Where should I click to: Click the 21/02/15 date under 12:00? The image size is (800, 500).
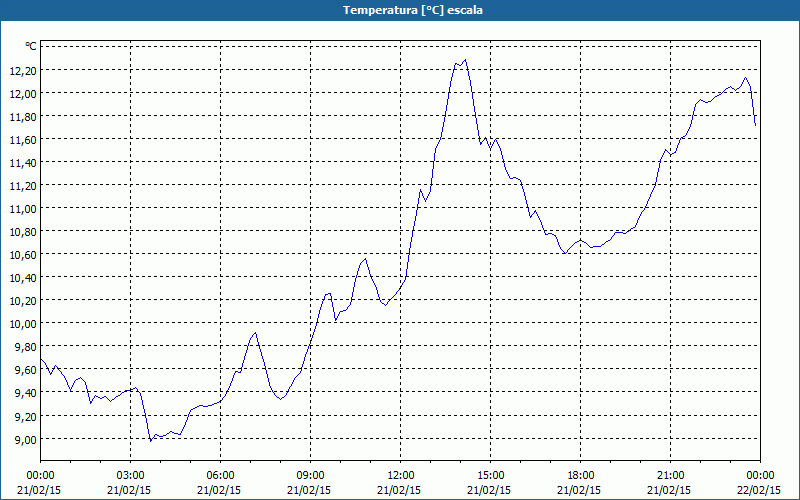(x=401, y=490)
